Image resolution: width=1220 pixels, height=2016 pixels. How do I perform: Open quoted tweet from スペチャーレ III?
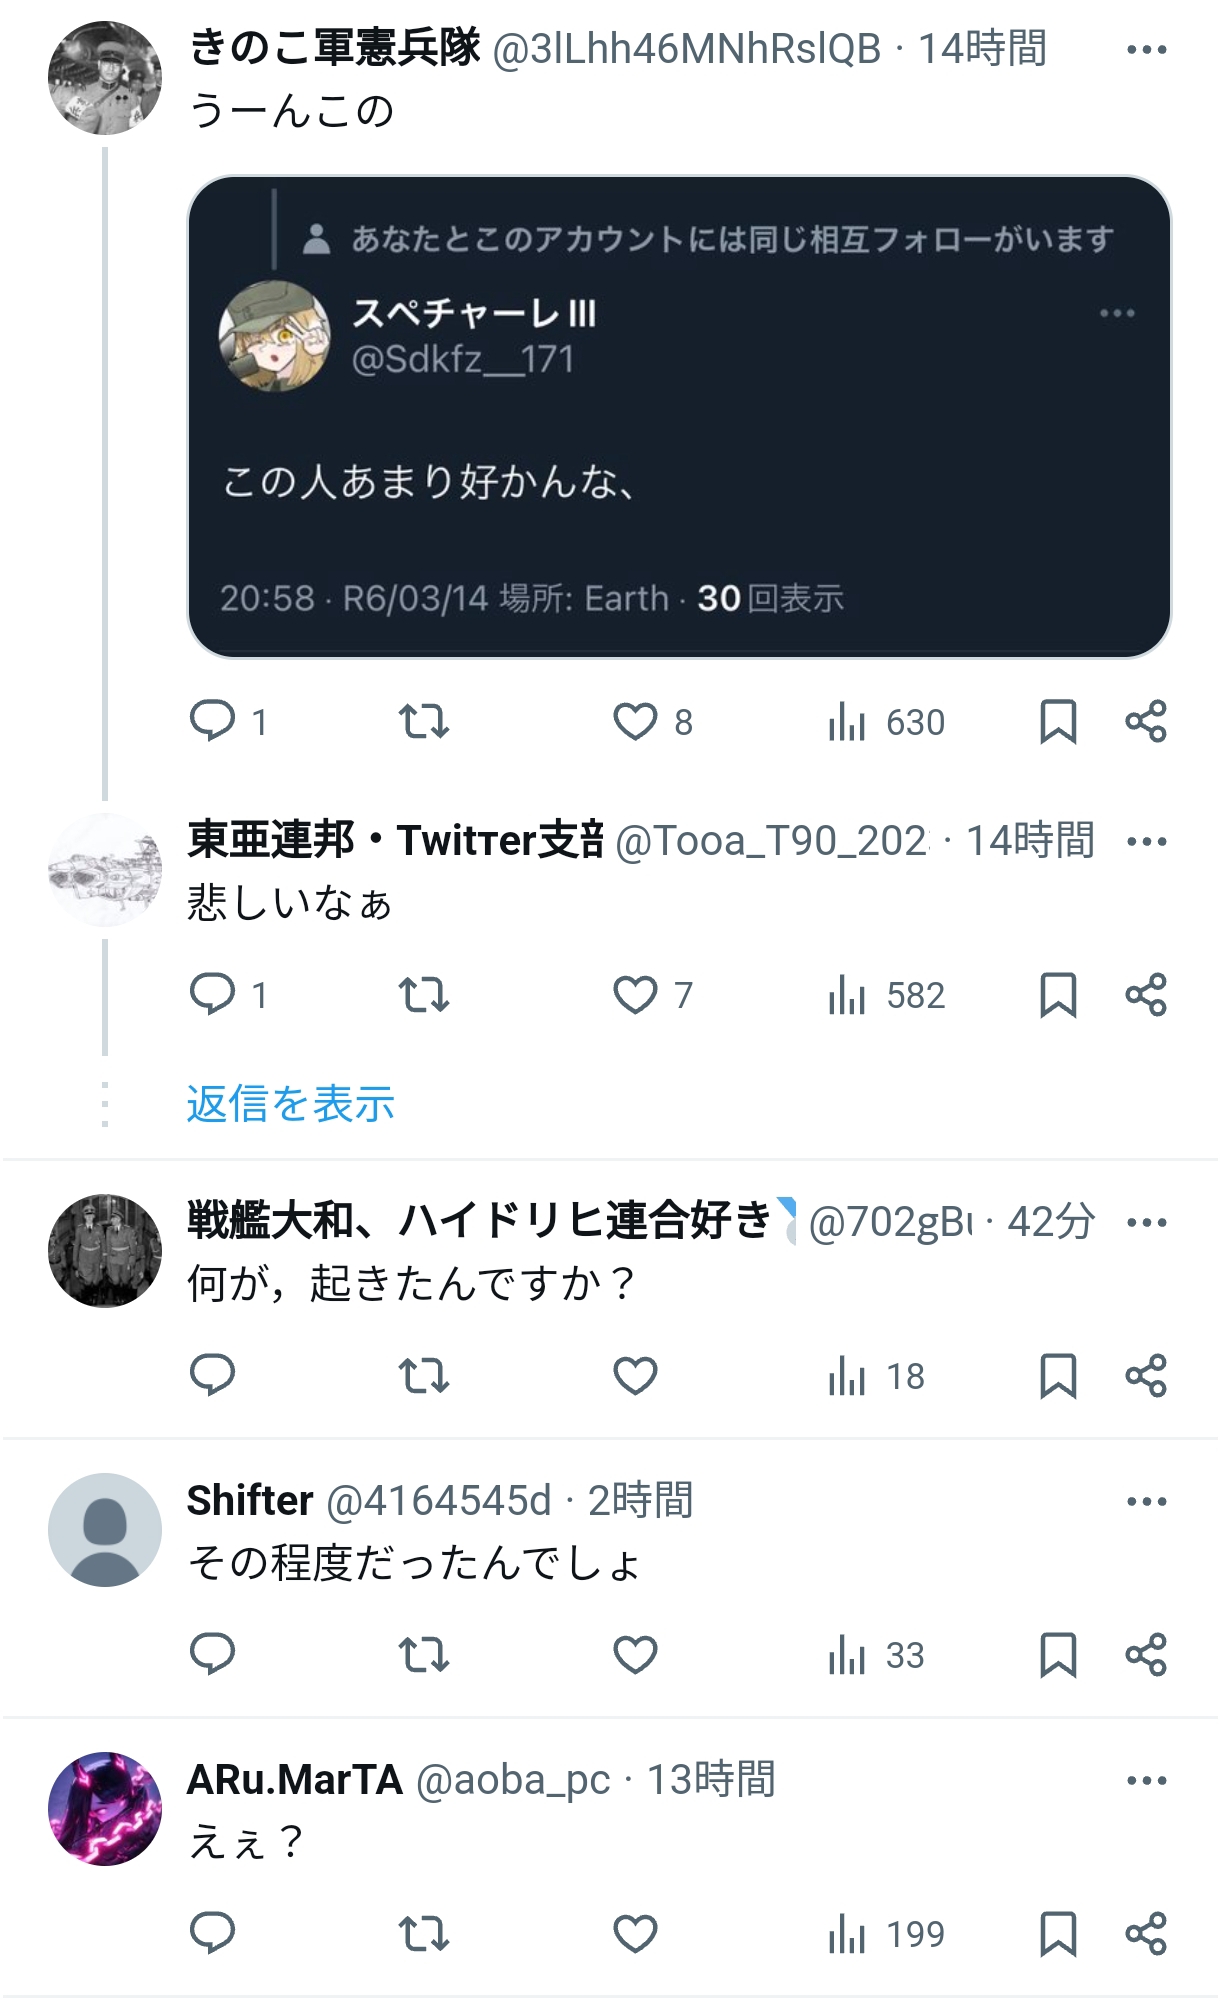click(x=679, y=417)
